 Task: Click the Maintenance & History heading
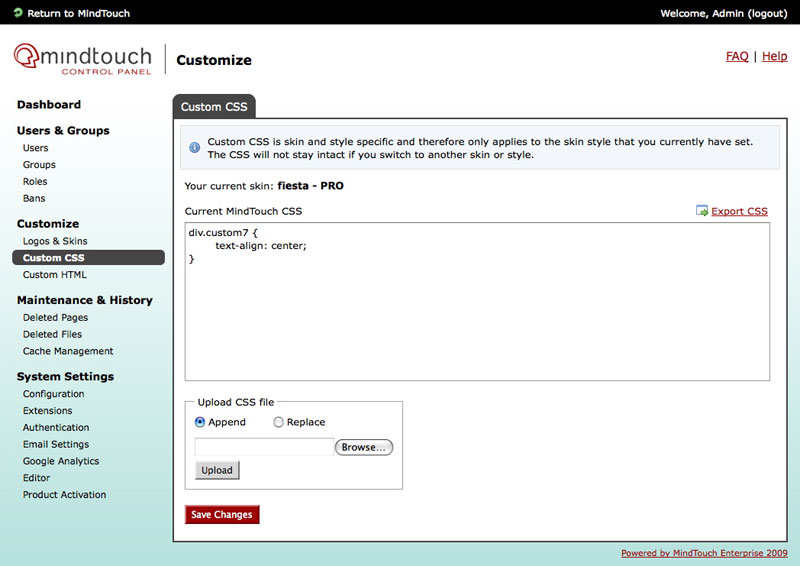point(84,300)
